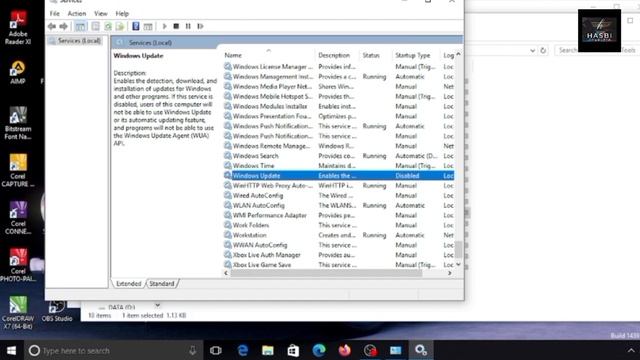Open Bitstream Font Navigator desktop icon
The image size is (640, 360).
click(18, 123)
